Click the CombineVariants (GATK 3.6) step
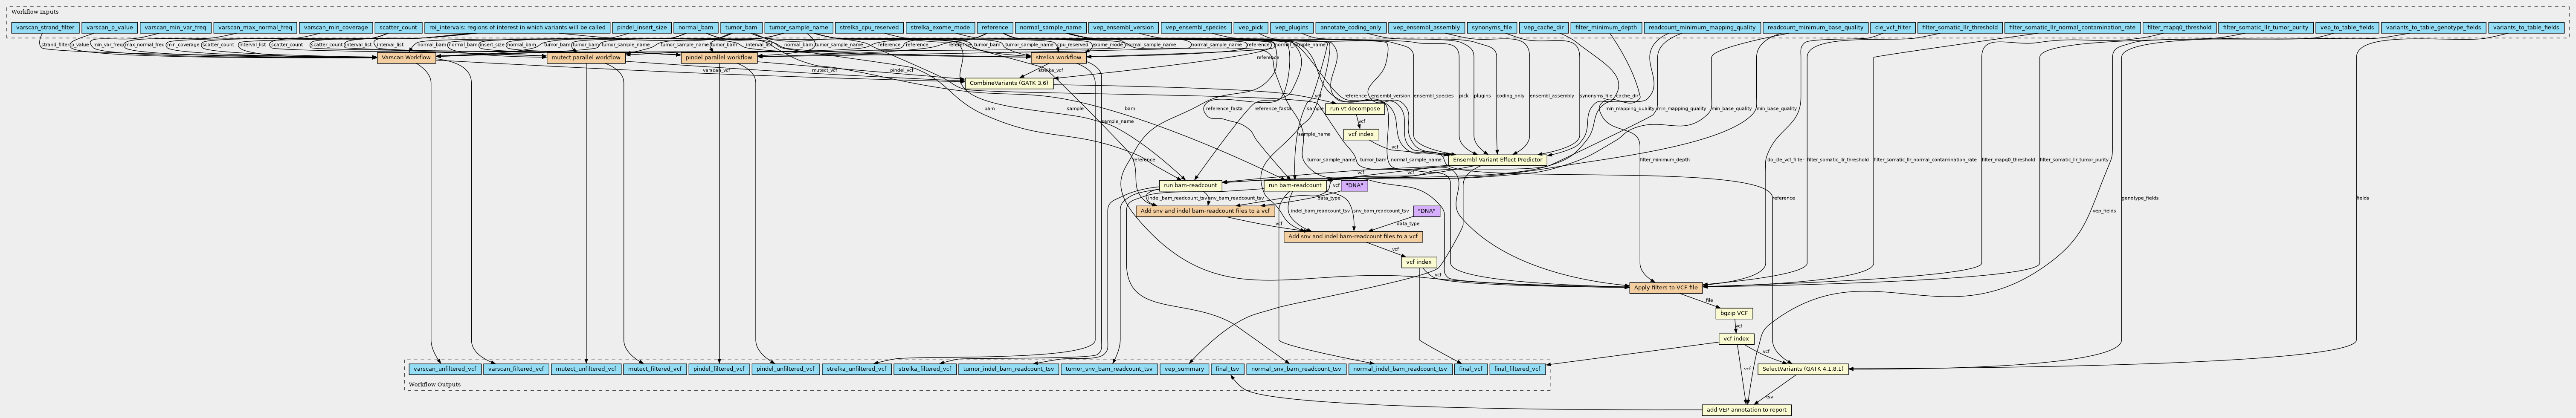 coord(1009,83)
